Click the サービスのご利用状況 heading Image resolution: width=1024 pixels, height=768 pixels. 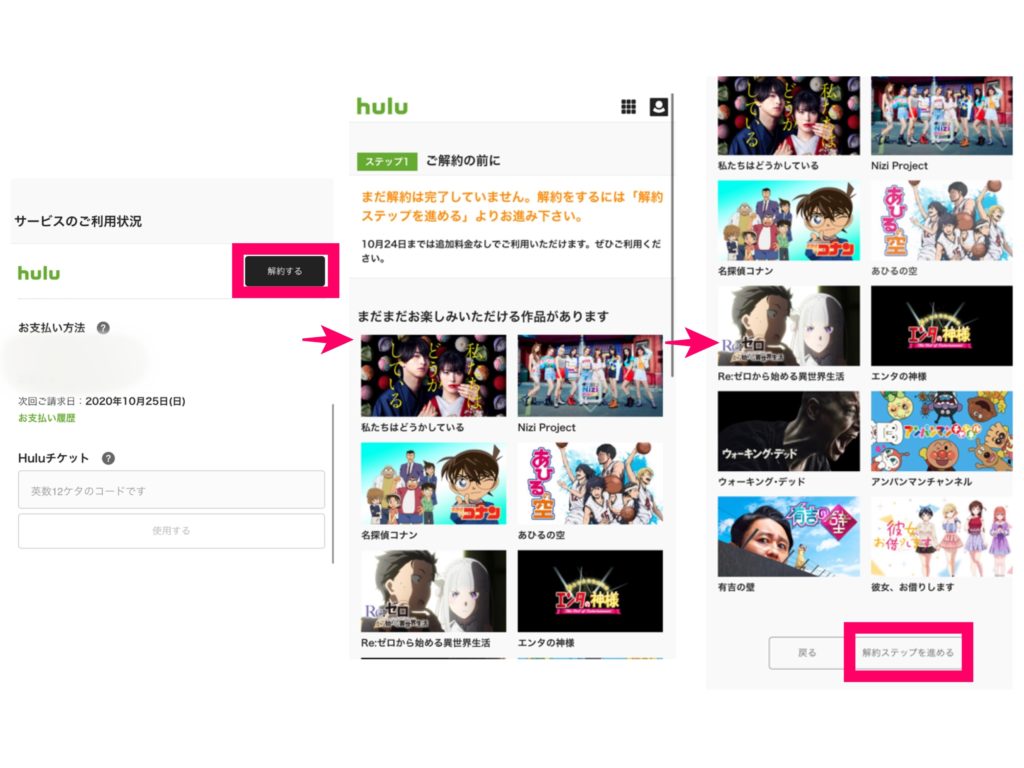[x=78, y=221]
